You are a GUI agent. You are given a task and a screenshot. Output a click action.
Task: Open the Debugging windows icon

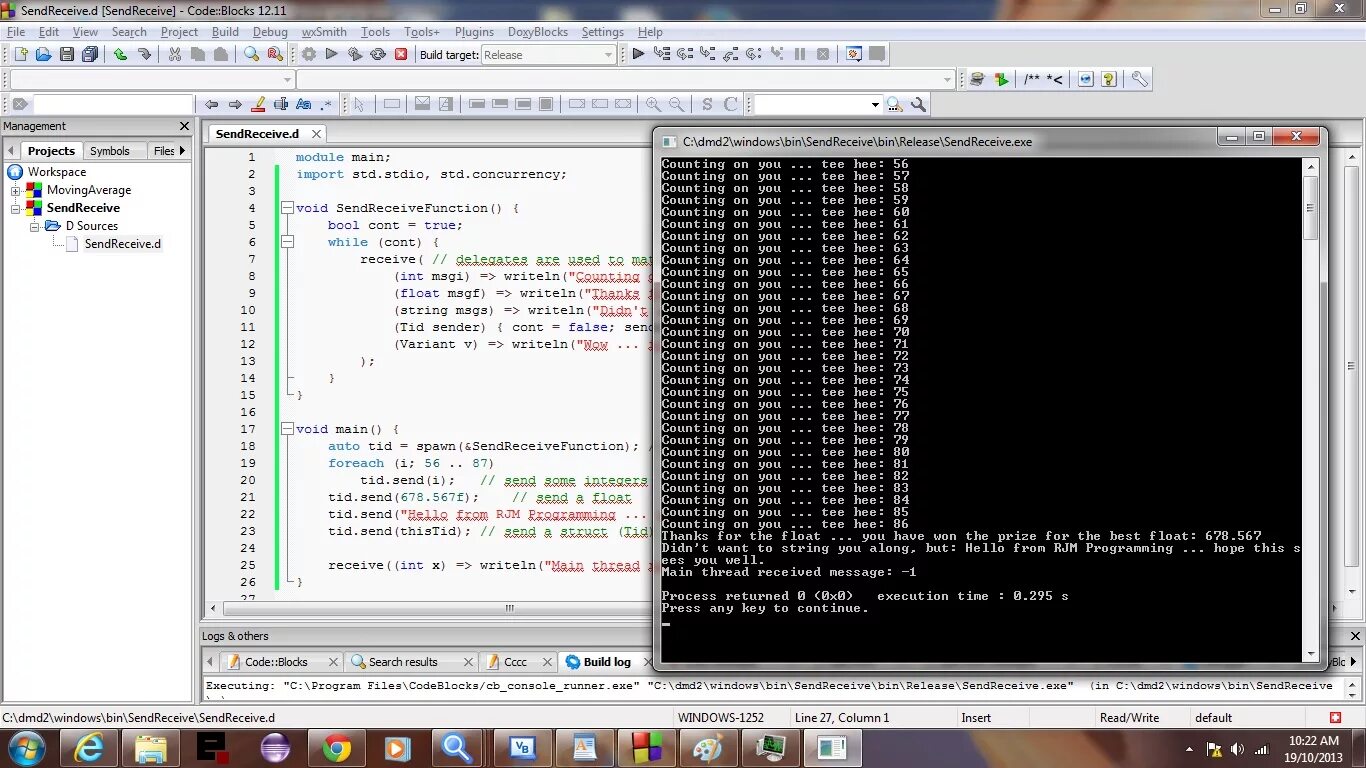click(x=854, y=54)
